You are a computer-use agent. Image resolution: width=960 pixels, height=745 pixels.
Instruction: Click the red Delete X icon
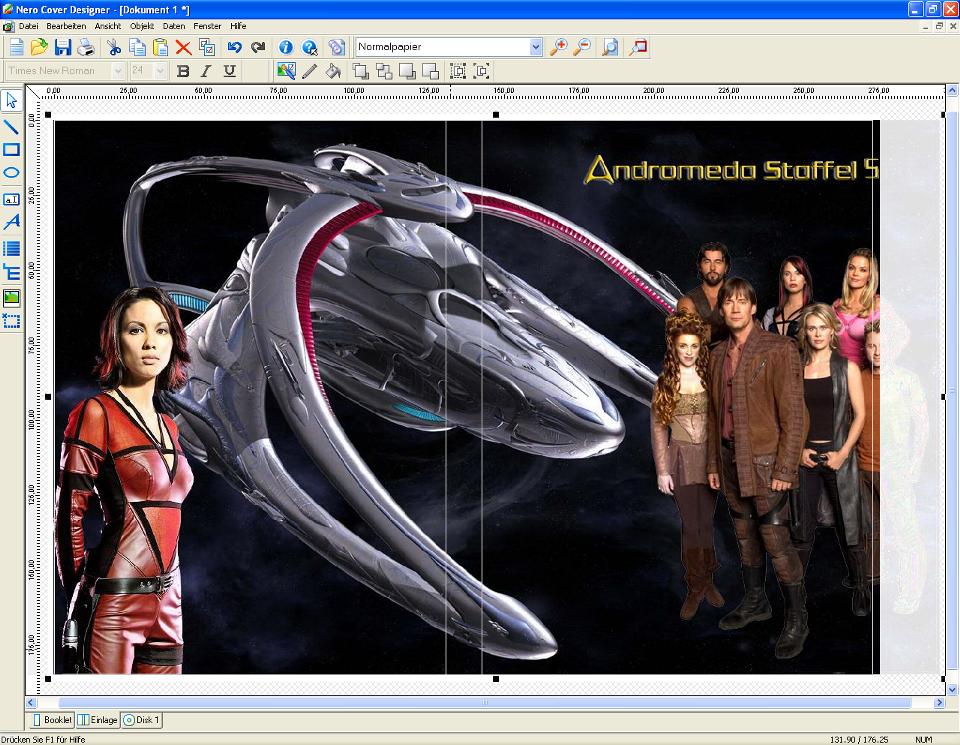pos(183,47)
